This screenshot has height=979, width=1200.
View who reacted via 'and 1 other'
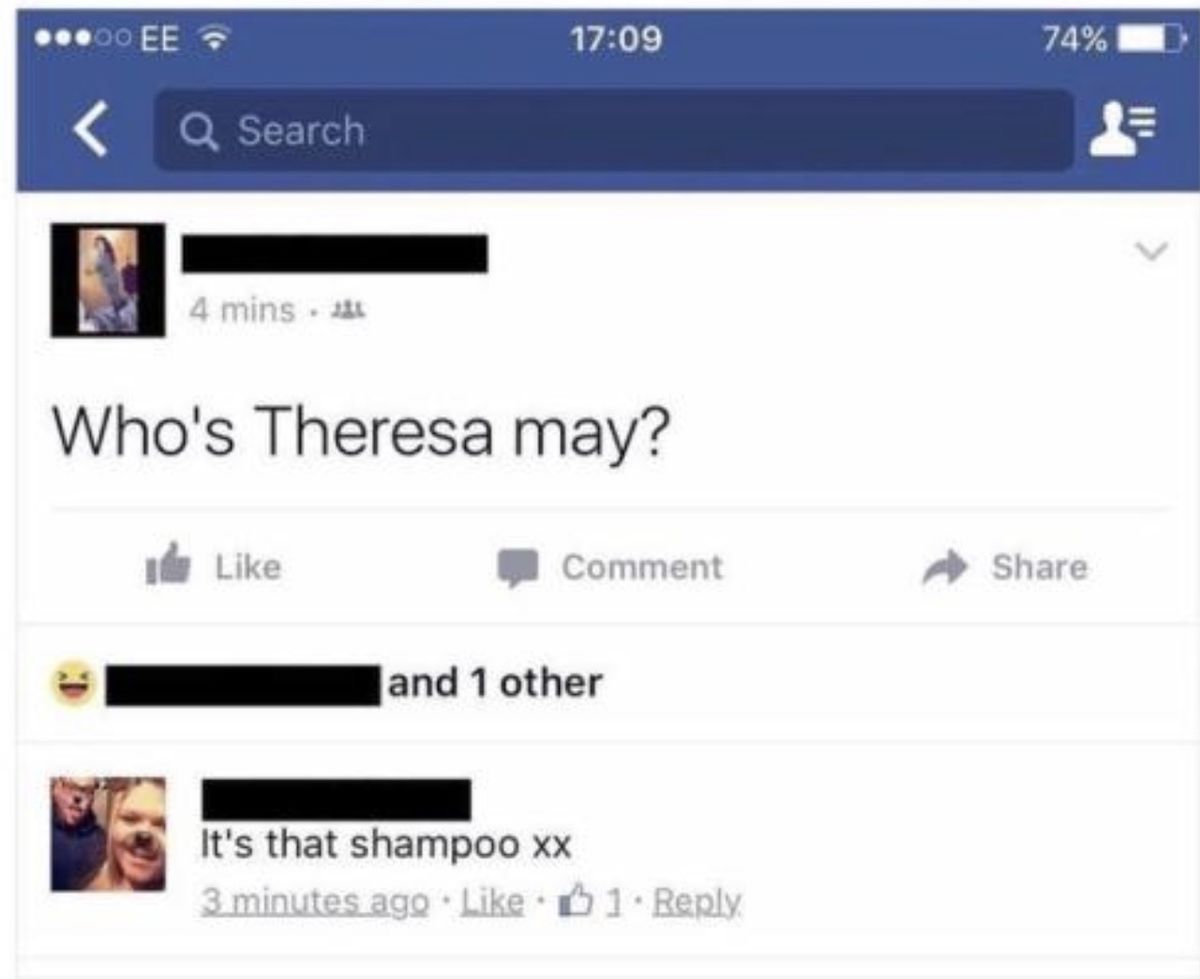495,684
